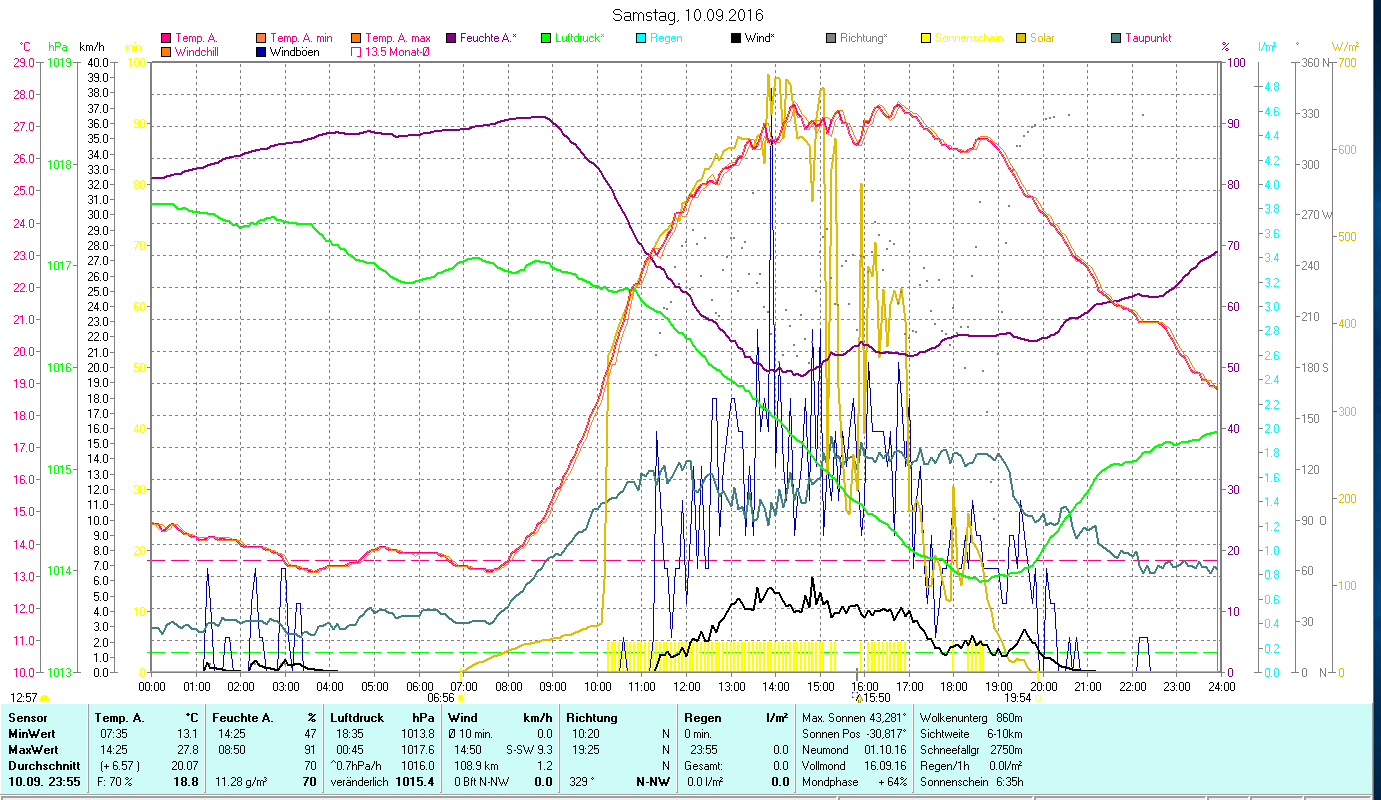Click the W/m² axis unit label

[1345, 47]
